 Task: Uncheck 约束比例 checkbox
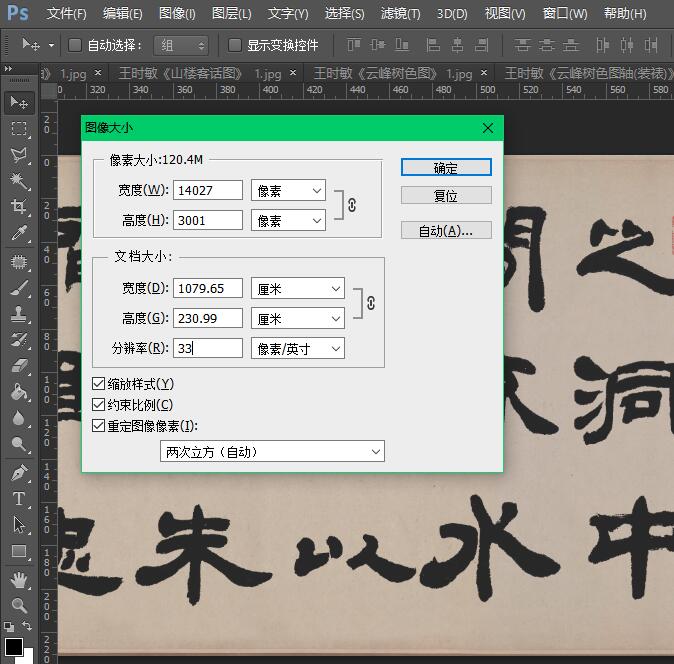click(98, 404)
